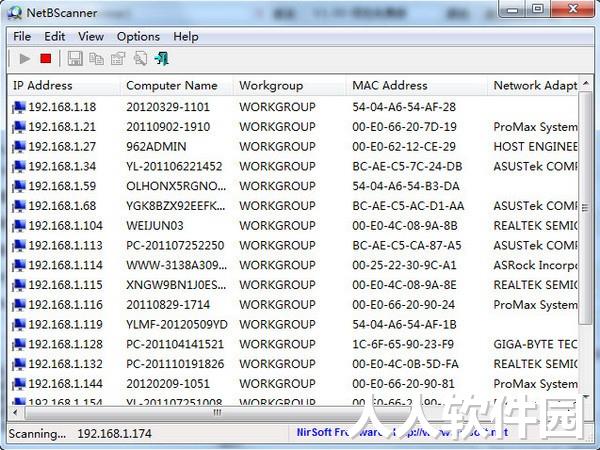Screen dimensions: 600x450
Task: Open the File menu
Action: click(22, 37)
